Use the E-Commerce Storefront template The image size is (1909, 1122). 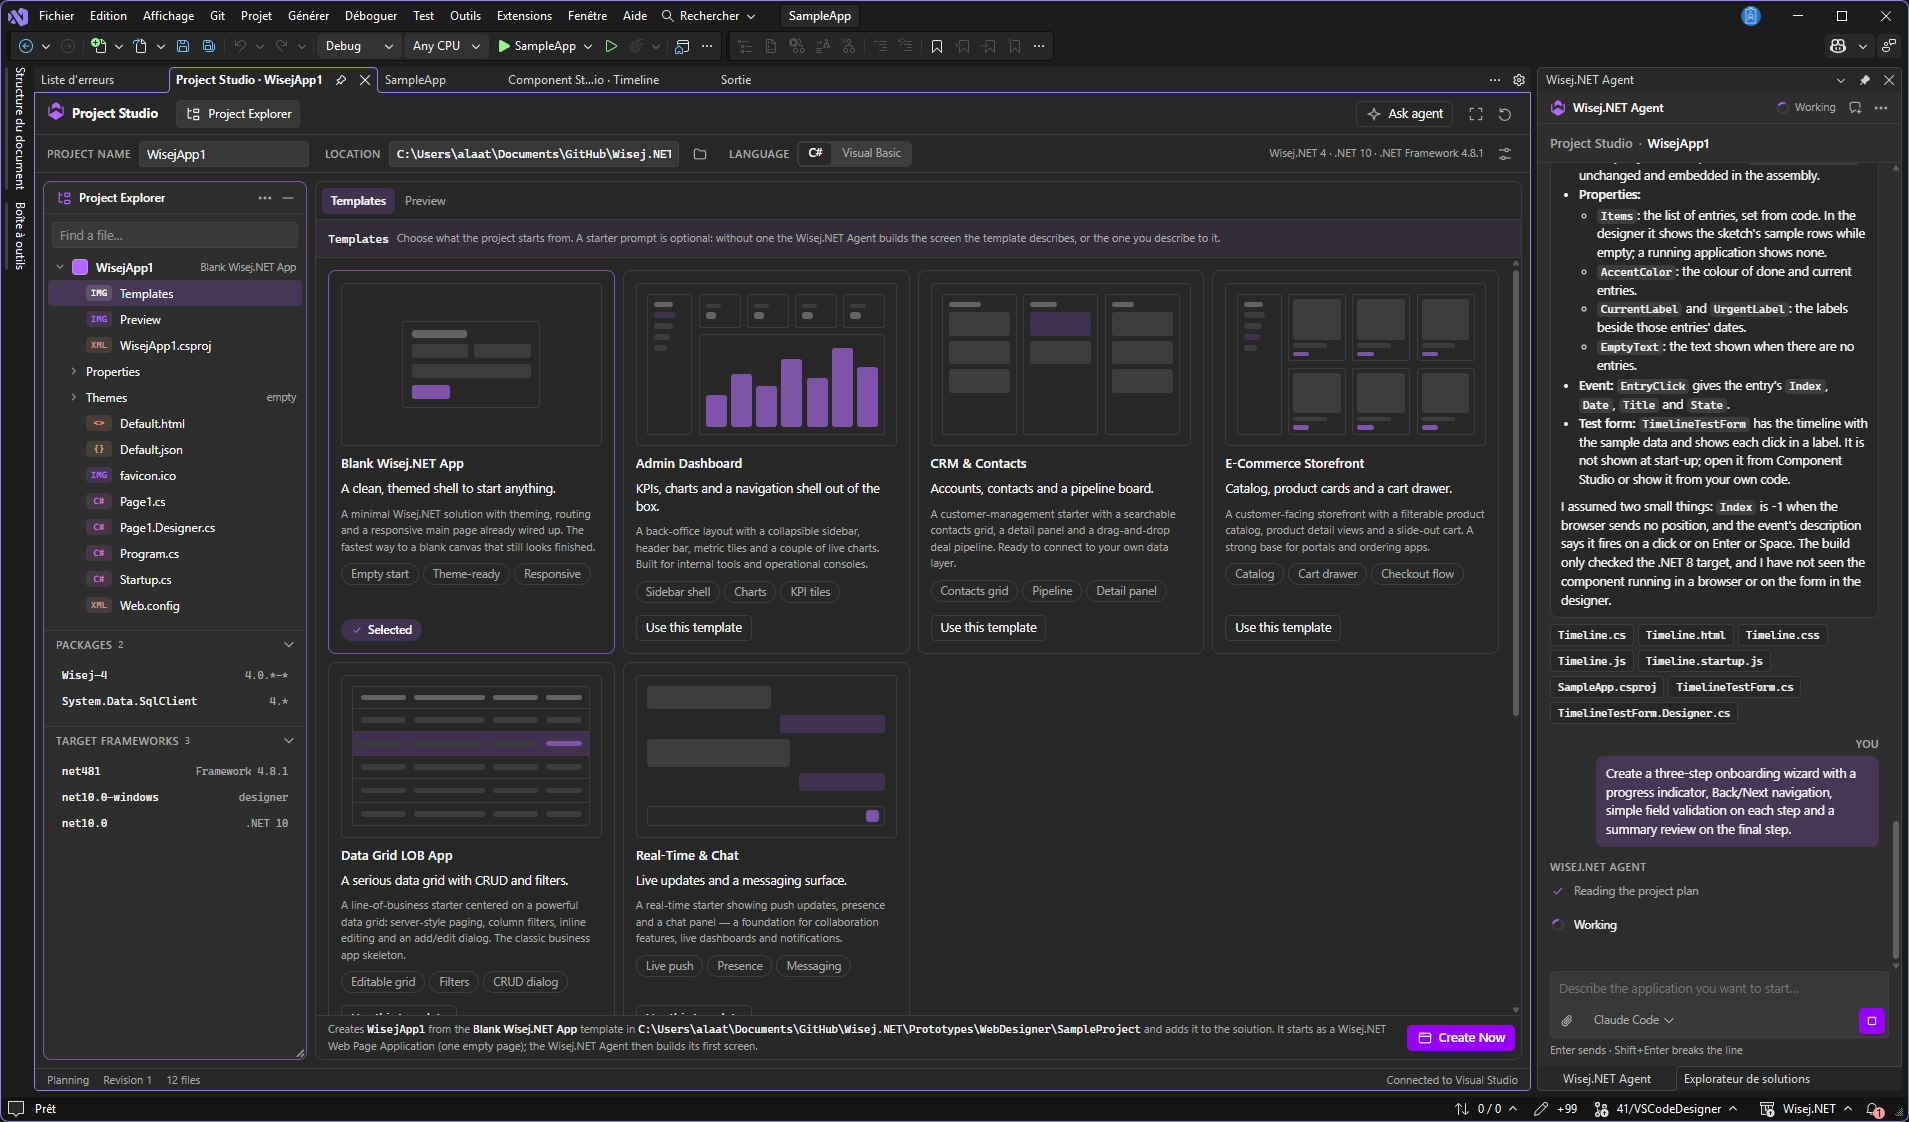tap(1283, 628)
